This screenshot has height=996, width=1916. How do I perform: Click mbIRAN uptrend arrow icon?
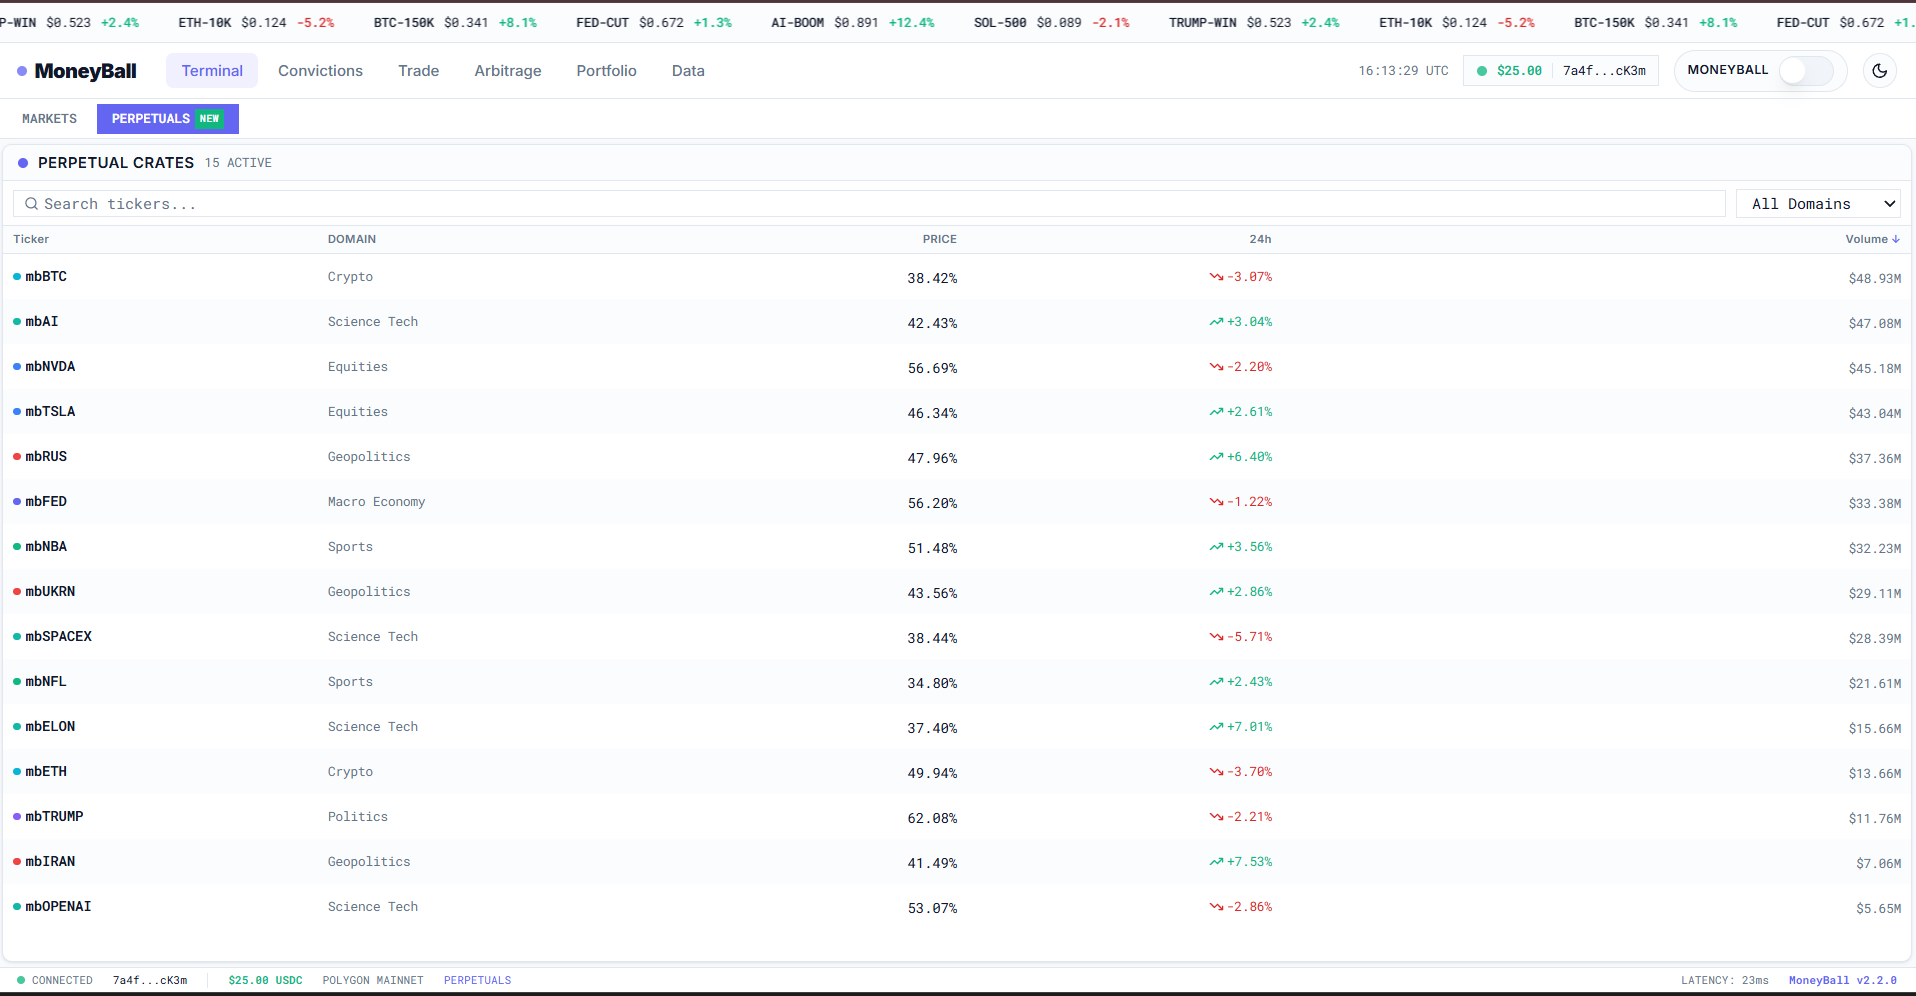1216,862
